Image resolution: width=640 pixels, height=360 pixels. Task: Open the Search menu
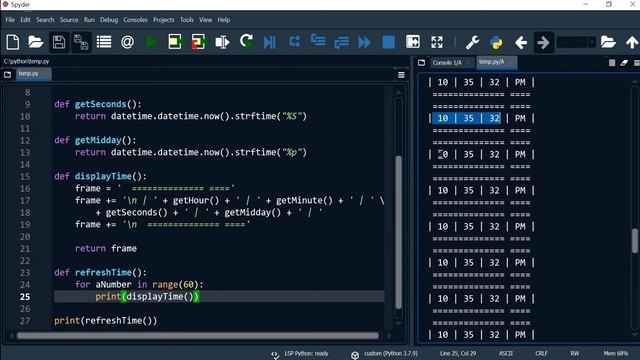(45, 20)
